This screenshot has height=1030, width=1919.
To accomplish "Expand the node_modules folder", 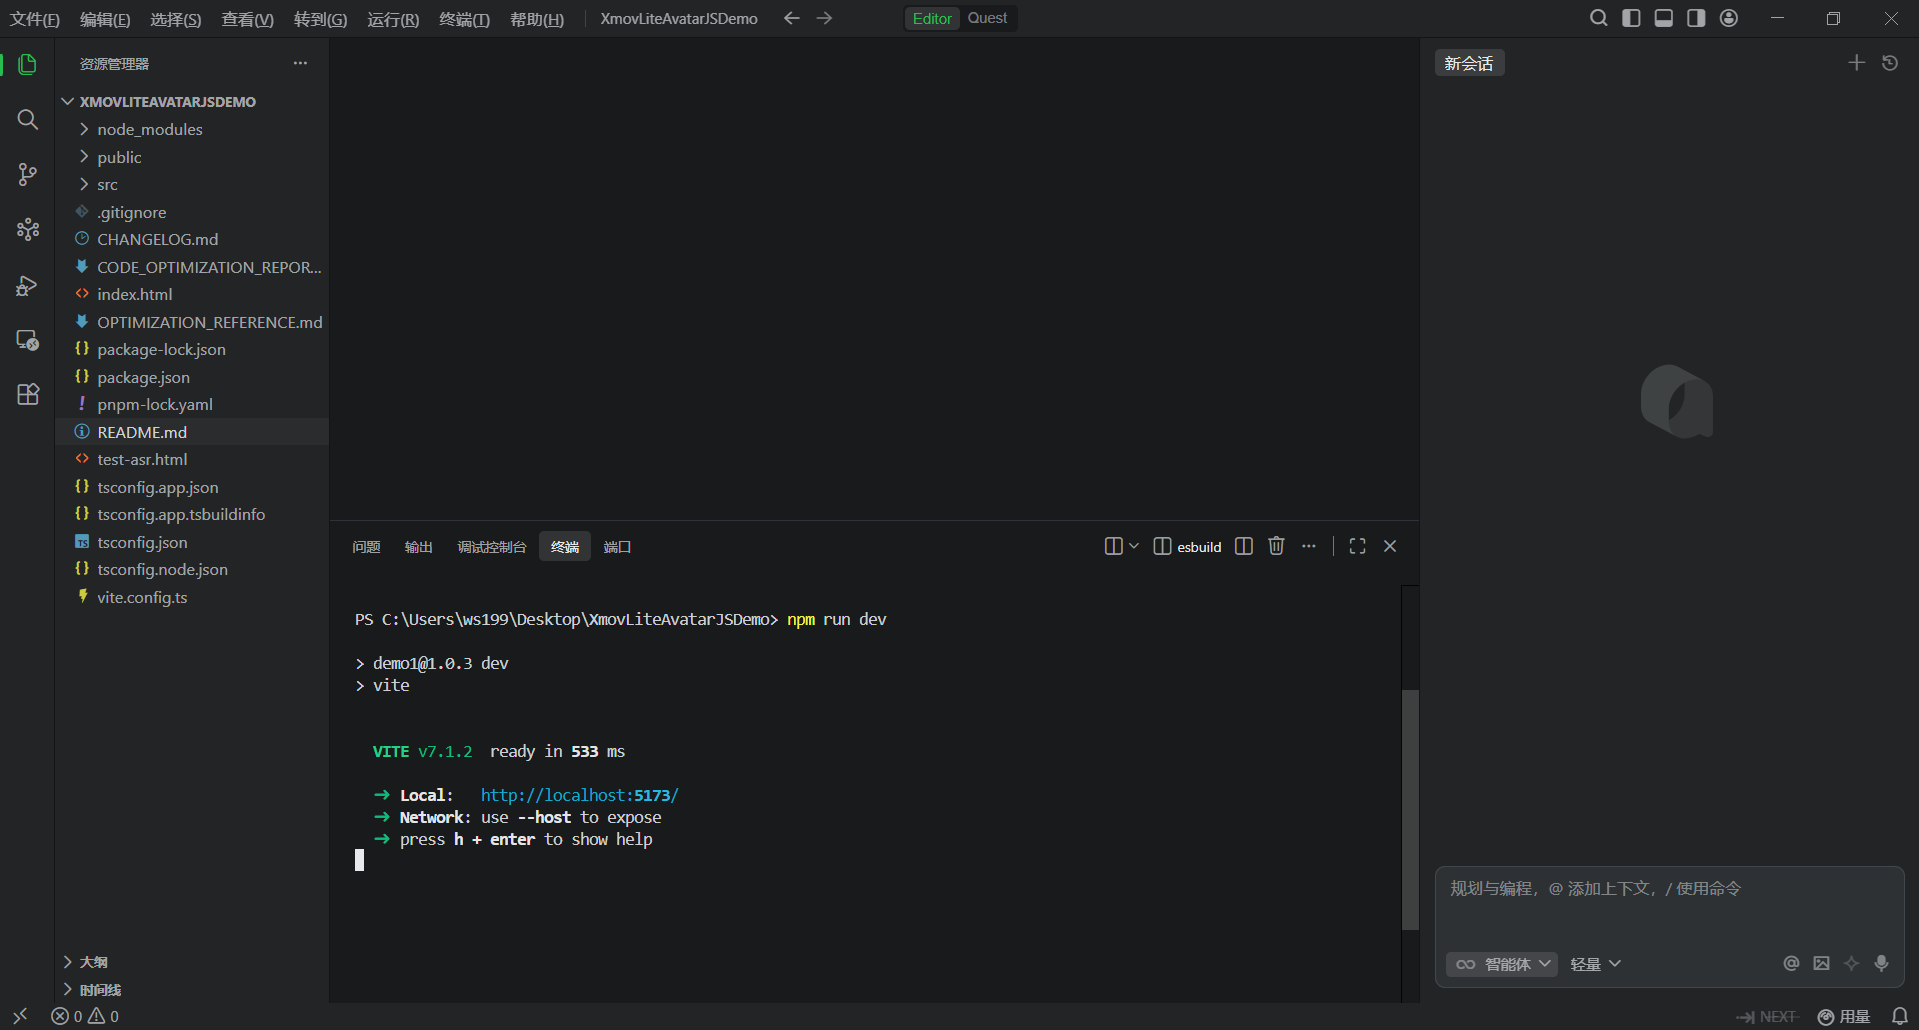I will (192, 129).
